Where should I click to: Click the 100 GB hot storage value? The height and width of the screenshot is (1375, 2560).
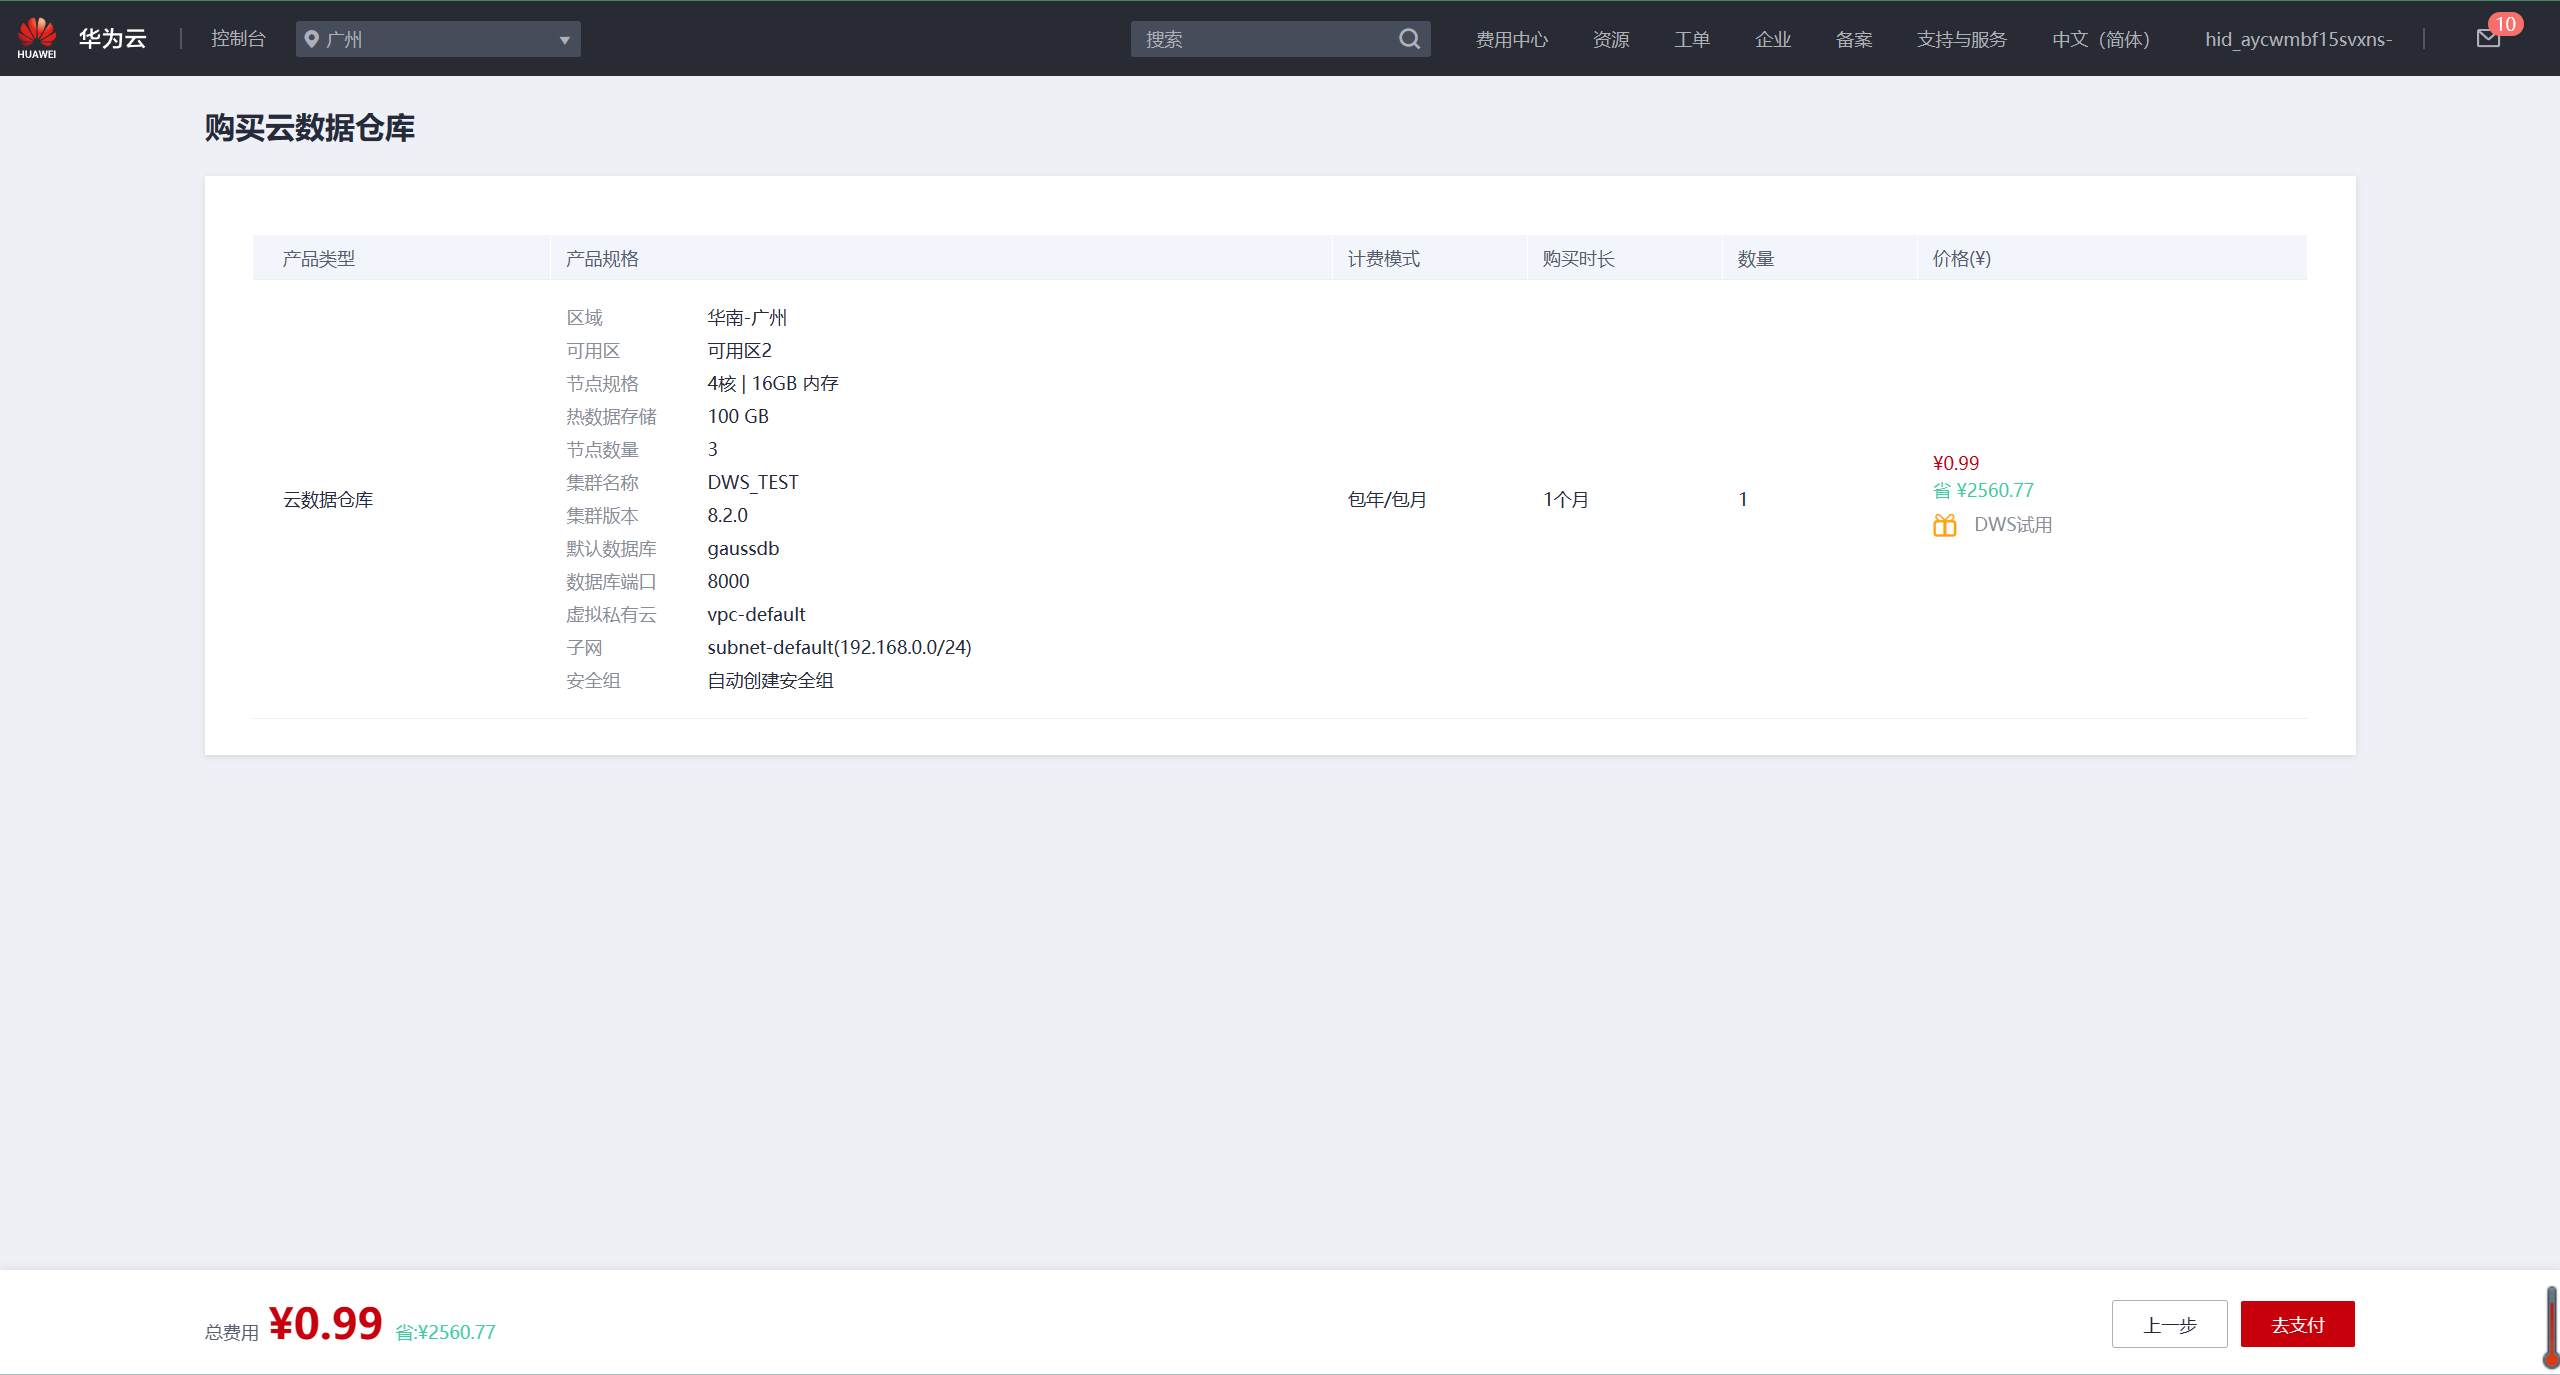(x=738, y=417)
